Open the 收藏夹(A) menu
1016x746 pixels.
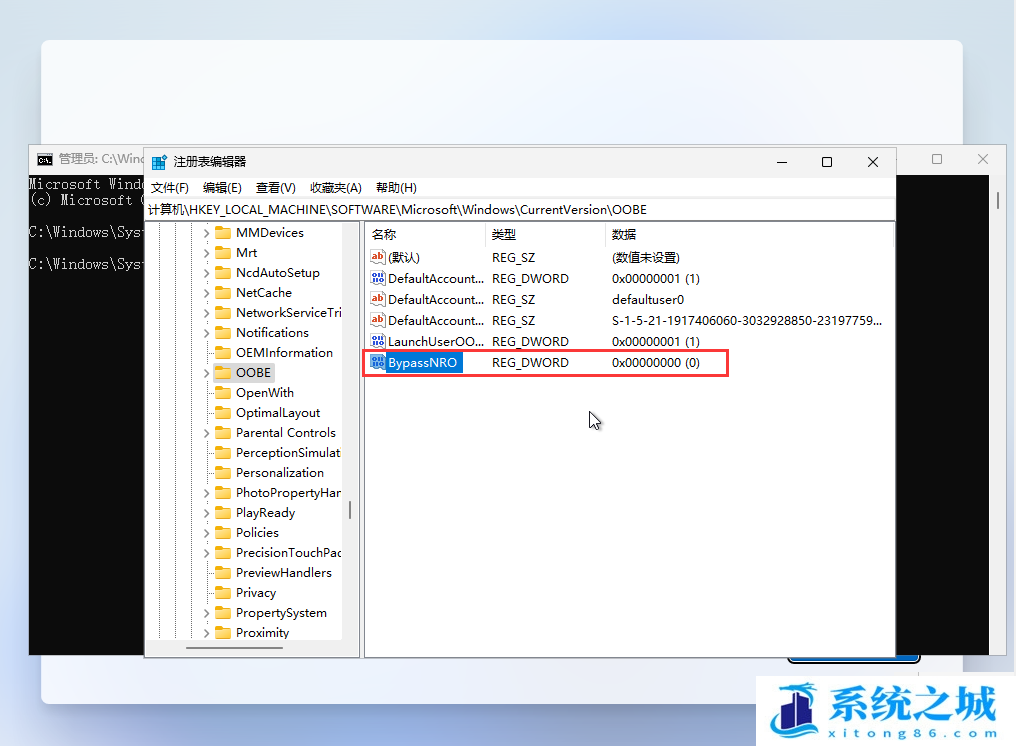(x=336, y=188)
